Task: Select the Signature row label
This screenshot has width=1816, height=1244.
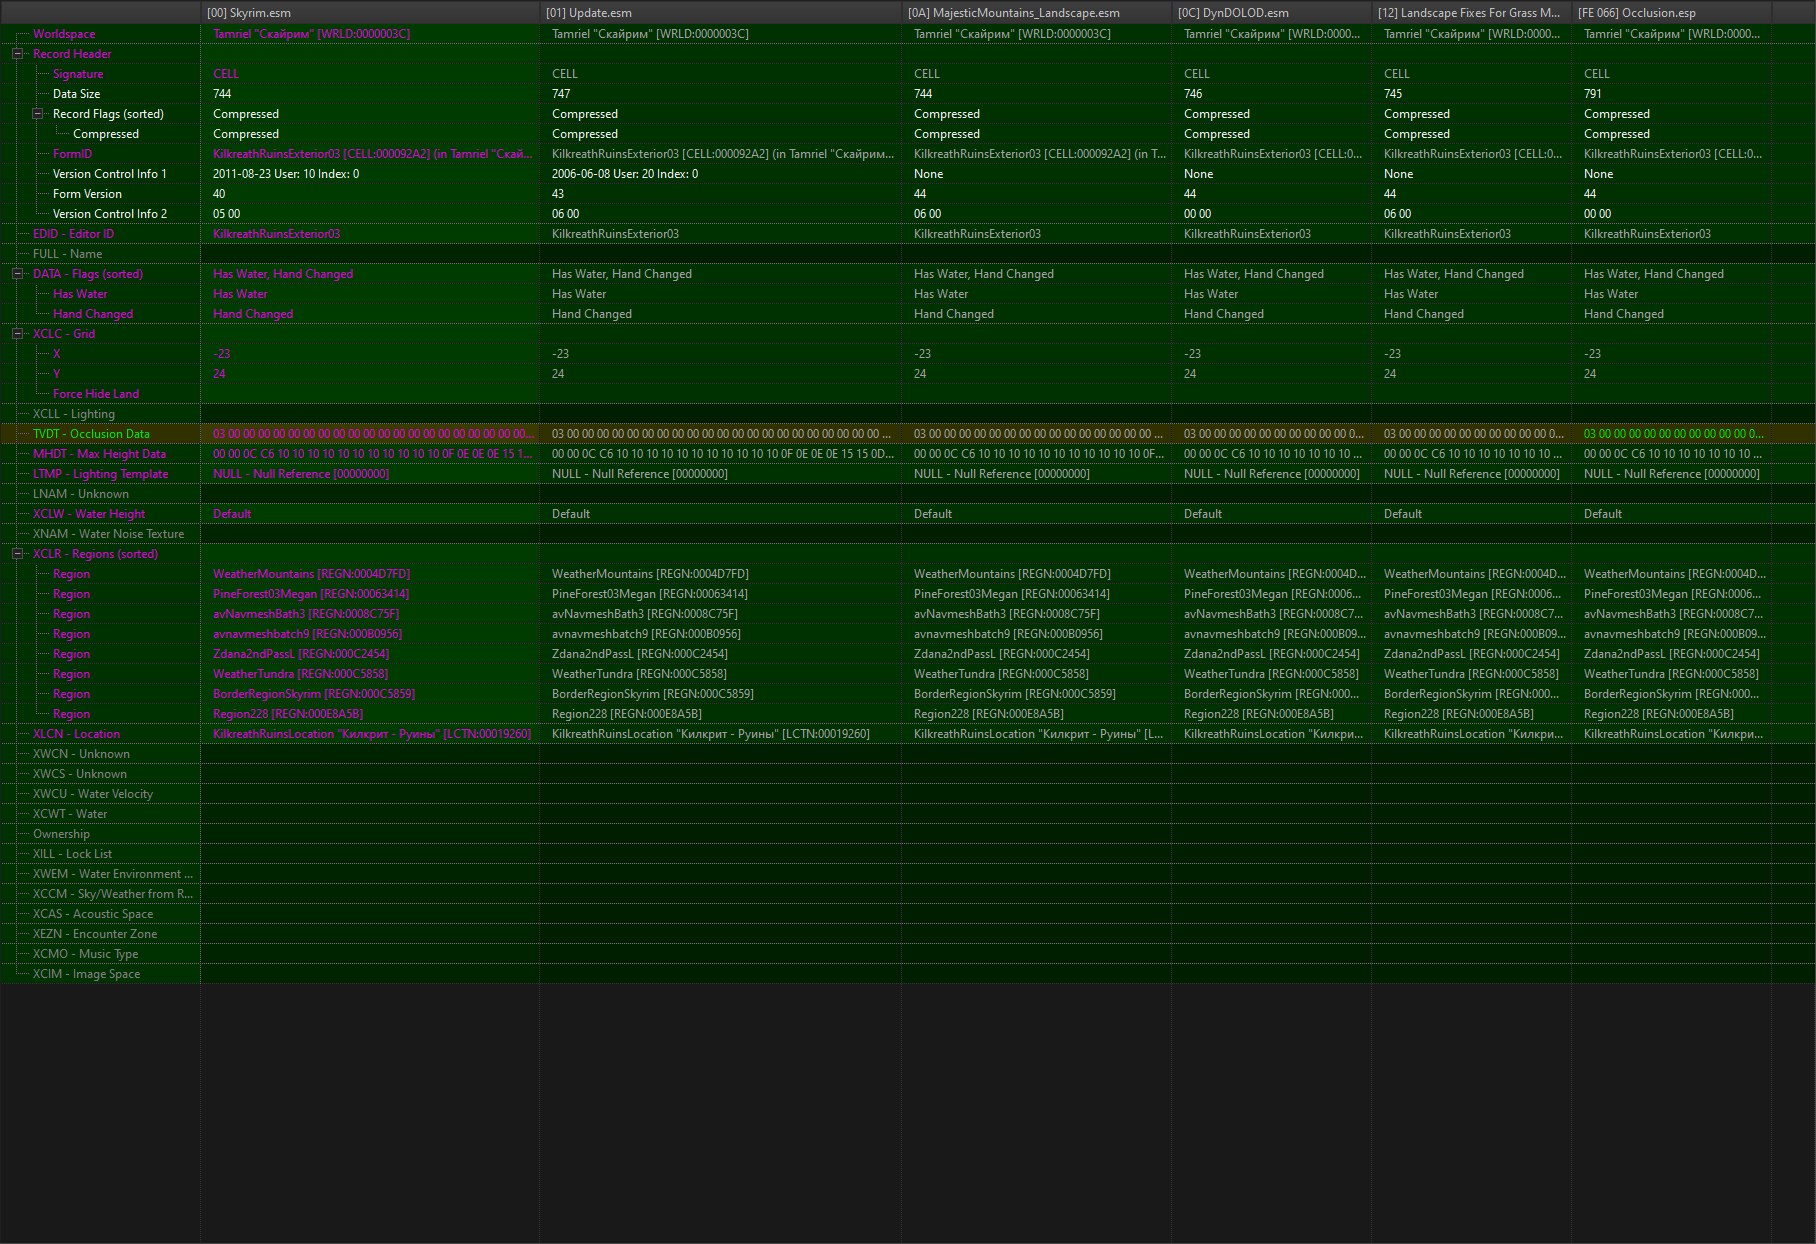Action: tap(78, 74)
